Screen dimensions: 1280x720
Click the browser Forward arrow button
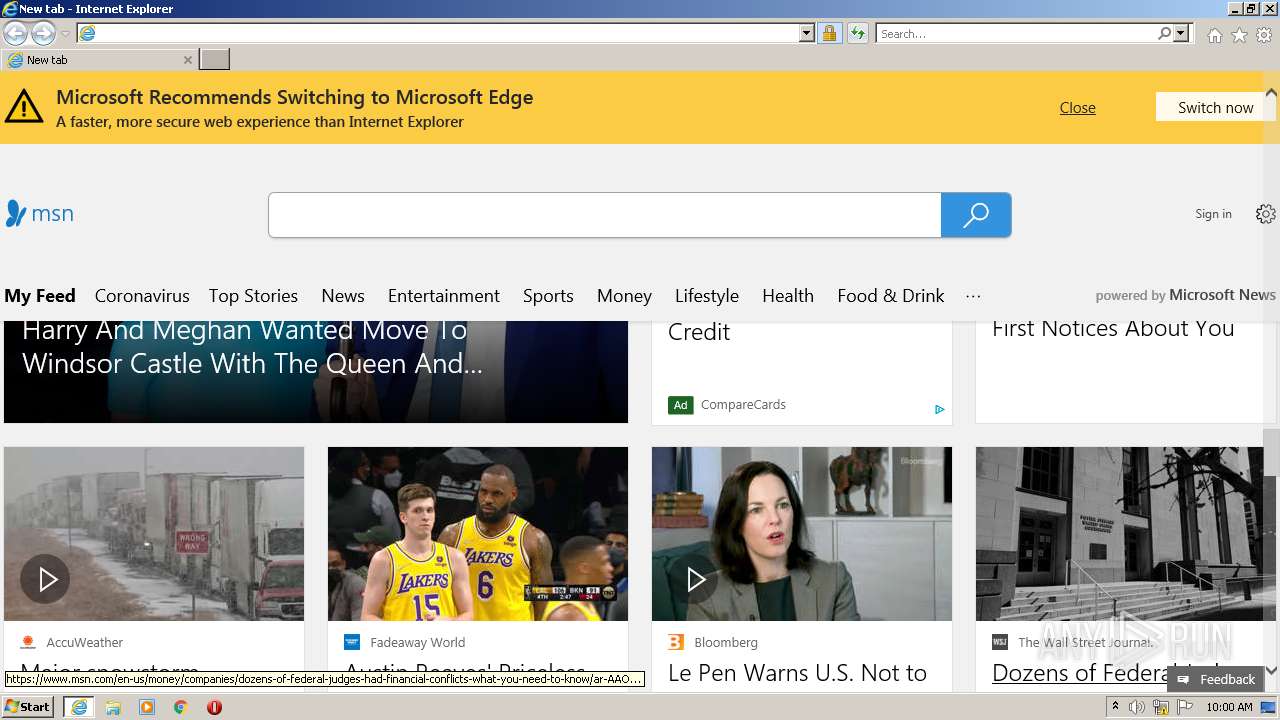(x=43, y=33)
